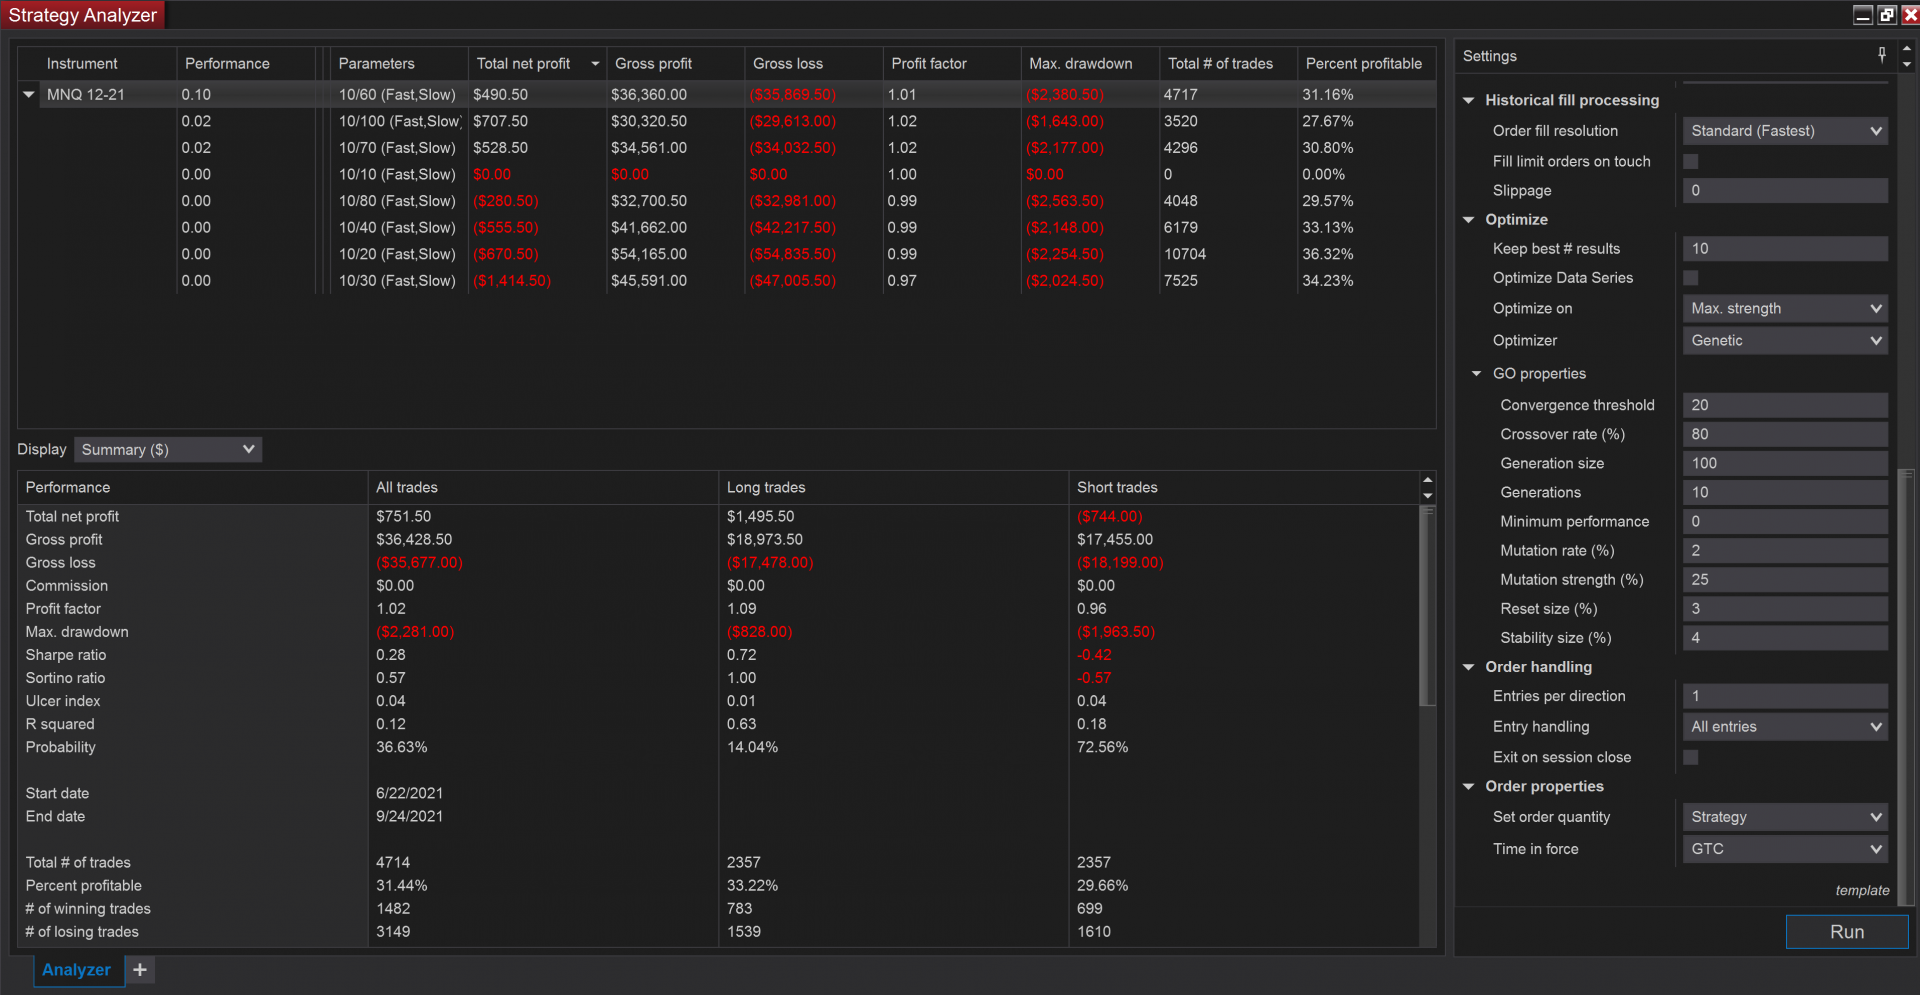Click the Generation size field
This screenshot has height=995, width=1920.
pos(1785,463)
